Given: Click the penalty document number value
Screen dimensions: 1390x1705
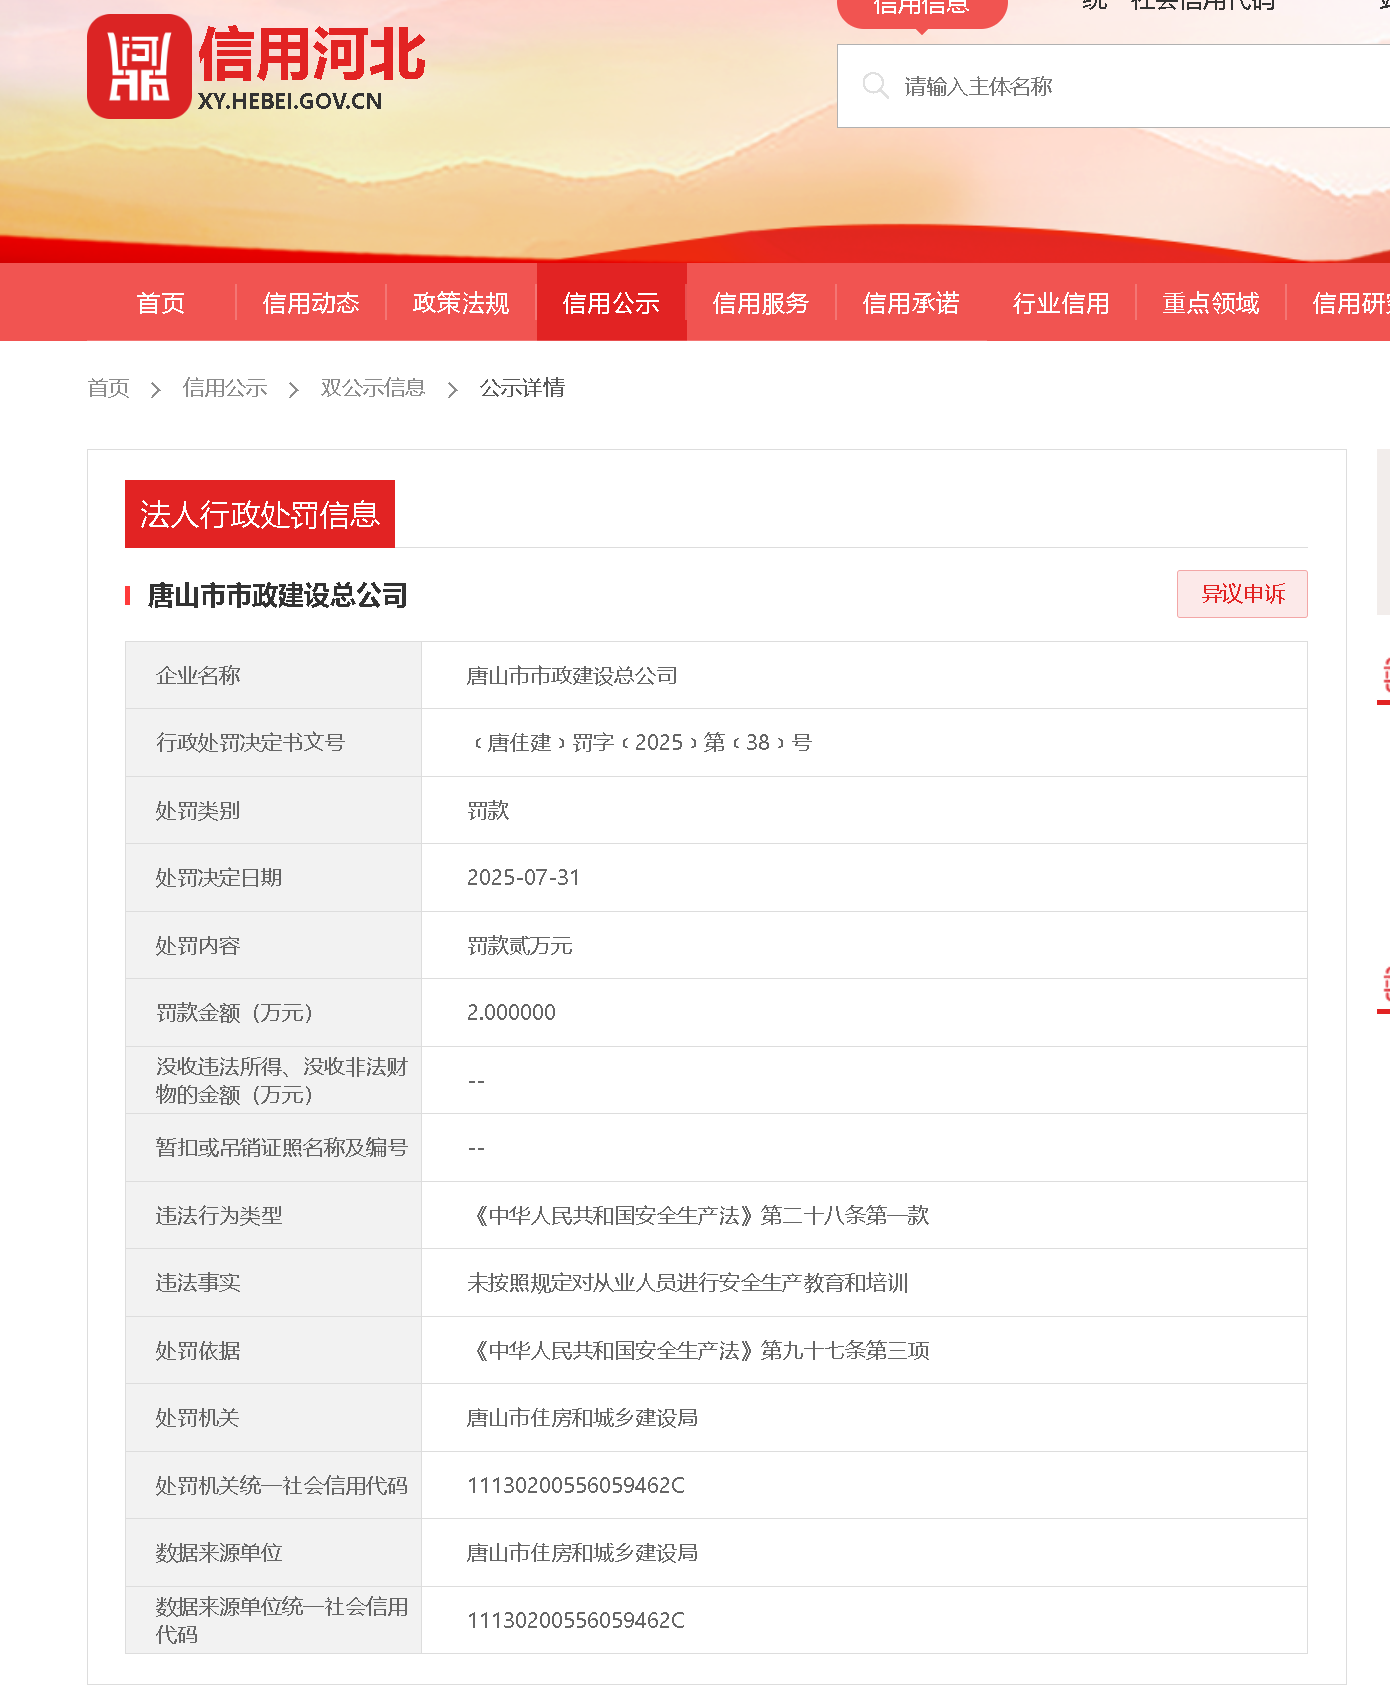Looking at the screenshot, I should tap(640, 743).
